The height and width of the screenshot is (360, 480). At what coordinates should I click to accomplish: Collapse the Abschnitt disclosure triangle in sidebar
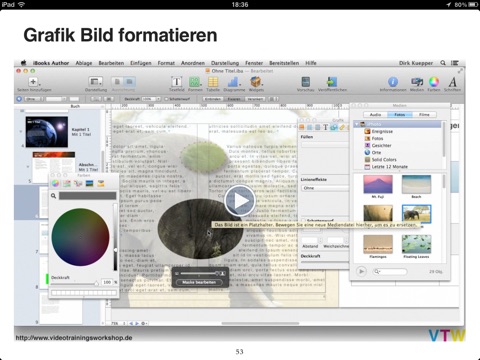pyautogui.click(x=28, y=166)
